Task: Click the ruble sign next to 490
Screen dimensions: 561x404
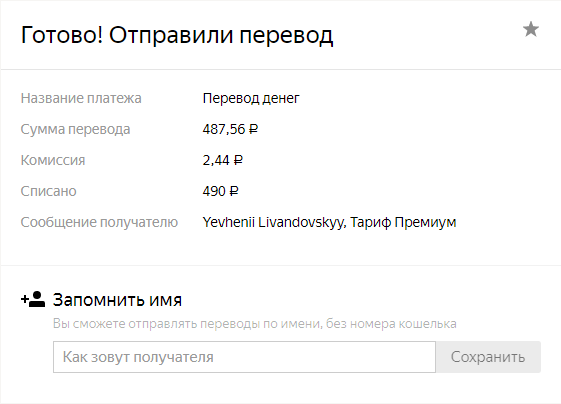Action: pos(234,191)
